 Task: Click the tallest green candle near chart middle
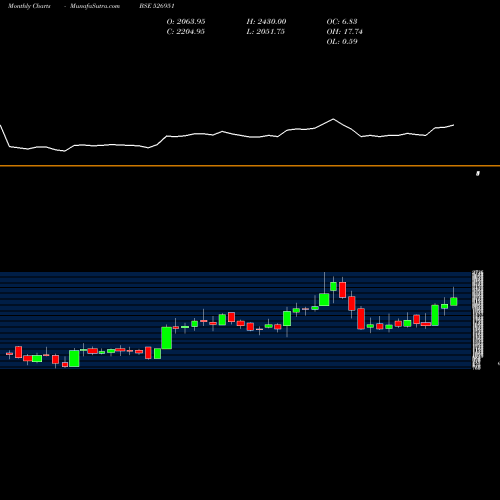tap(167, 338)
